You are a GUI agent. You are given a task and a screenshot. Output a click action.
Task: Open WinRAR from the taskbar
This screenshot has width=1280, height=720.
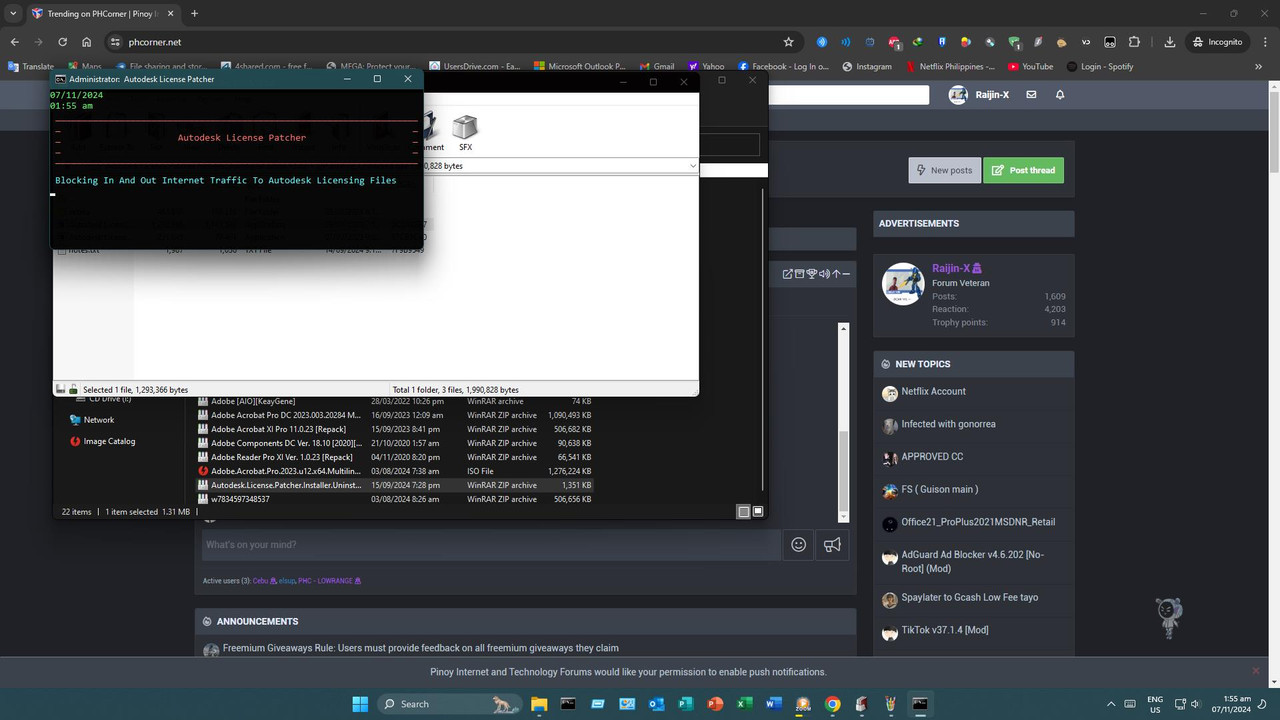[x=862, y=704]
